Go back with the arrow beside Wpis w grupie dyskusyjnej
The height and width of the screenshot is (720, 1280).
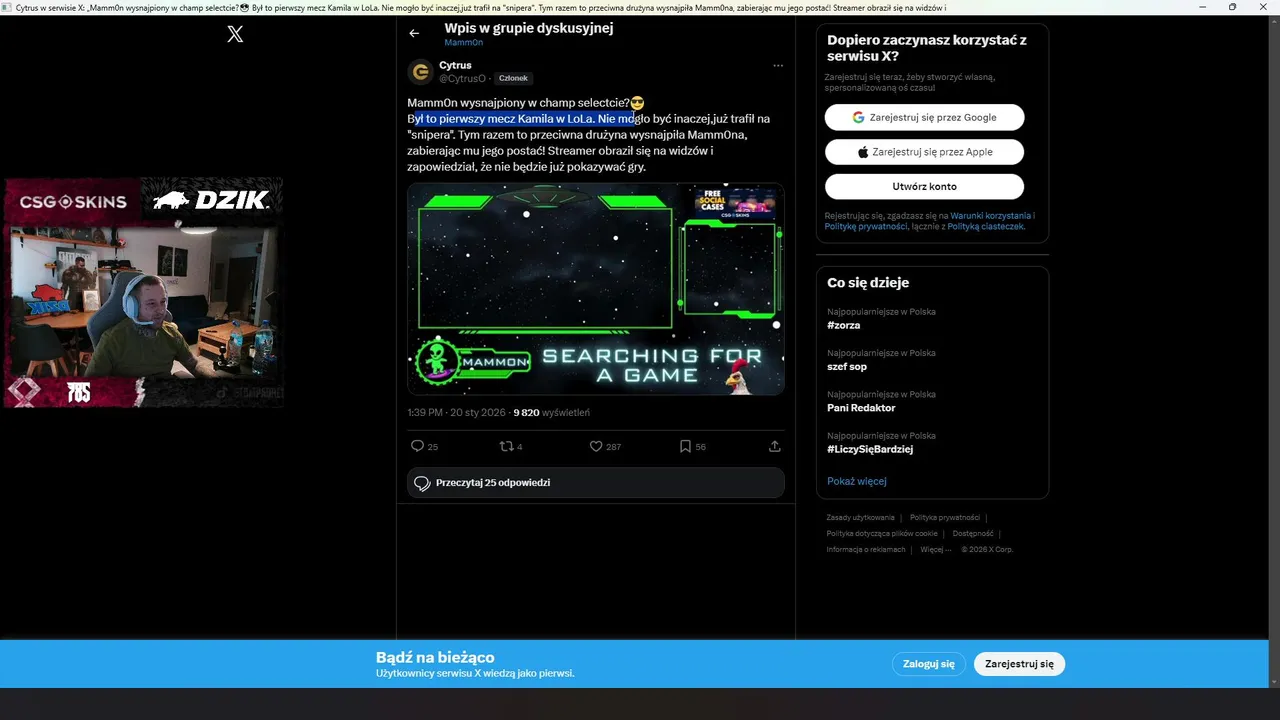click(x=414, y=33)
